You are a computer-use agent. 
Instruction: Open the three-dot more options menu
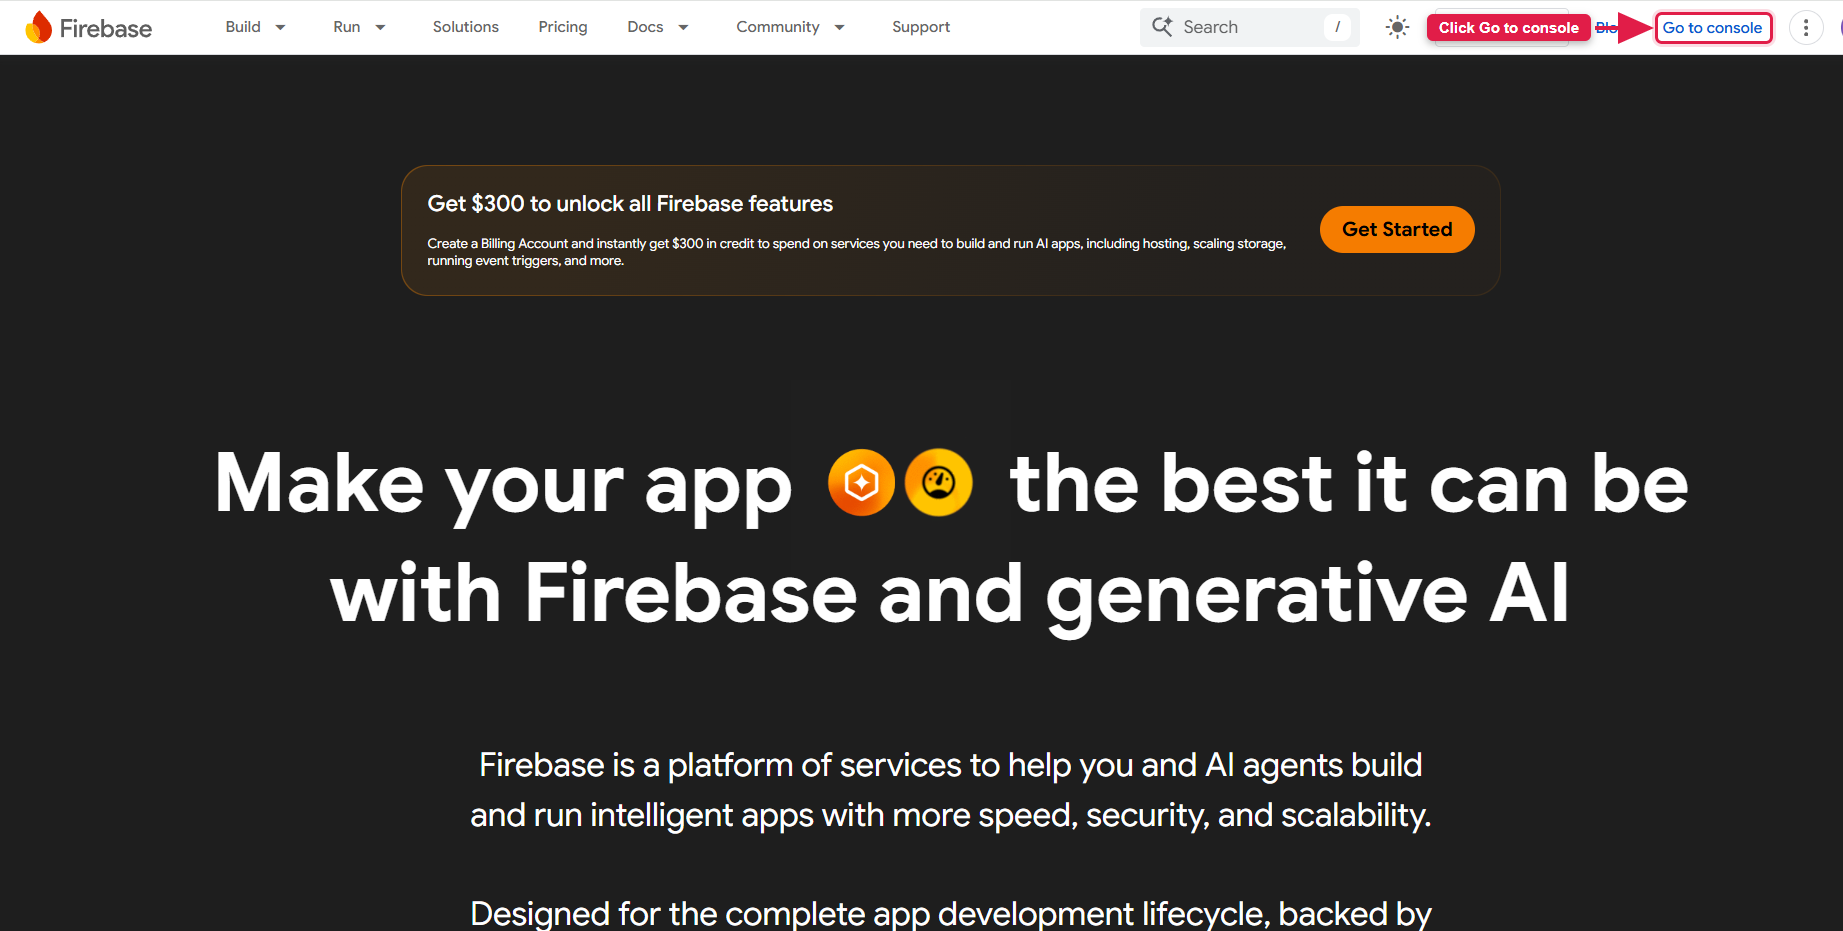coord(1806,28)
